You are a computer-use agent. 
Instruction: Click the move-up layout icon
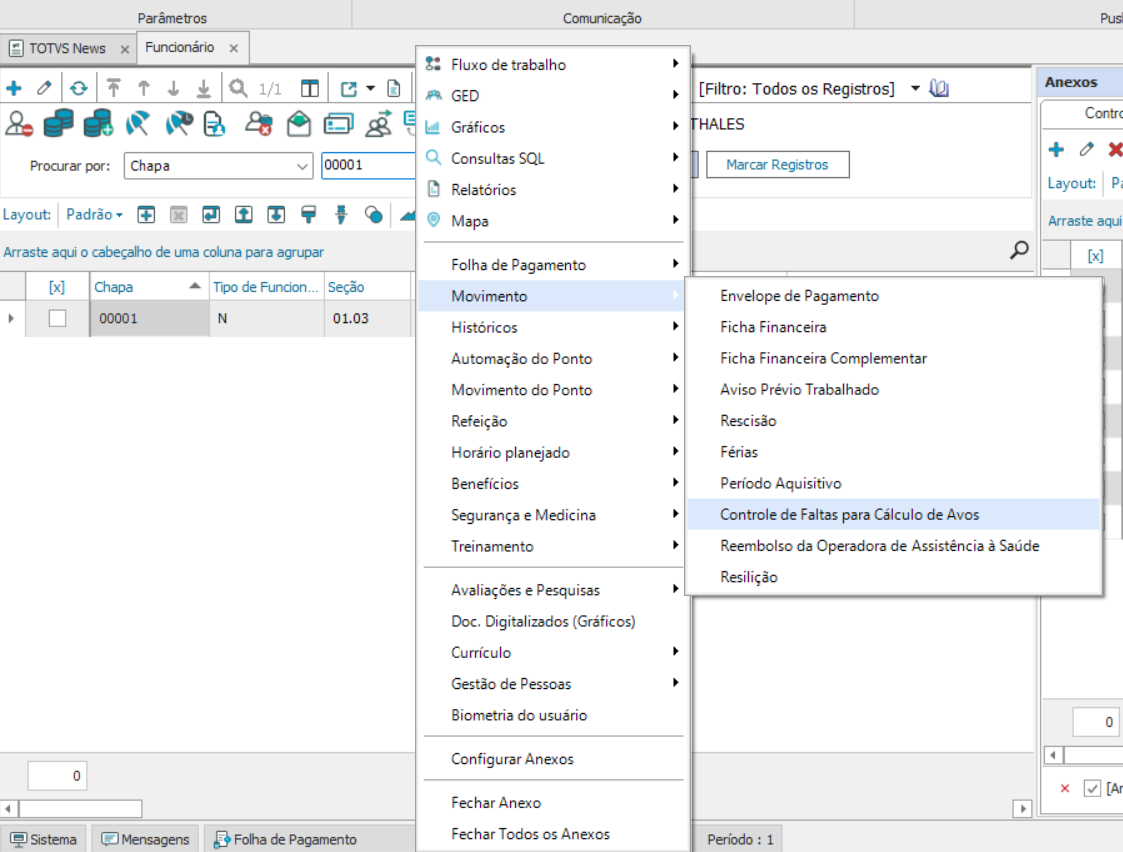point(244,215)
